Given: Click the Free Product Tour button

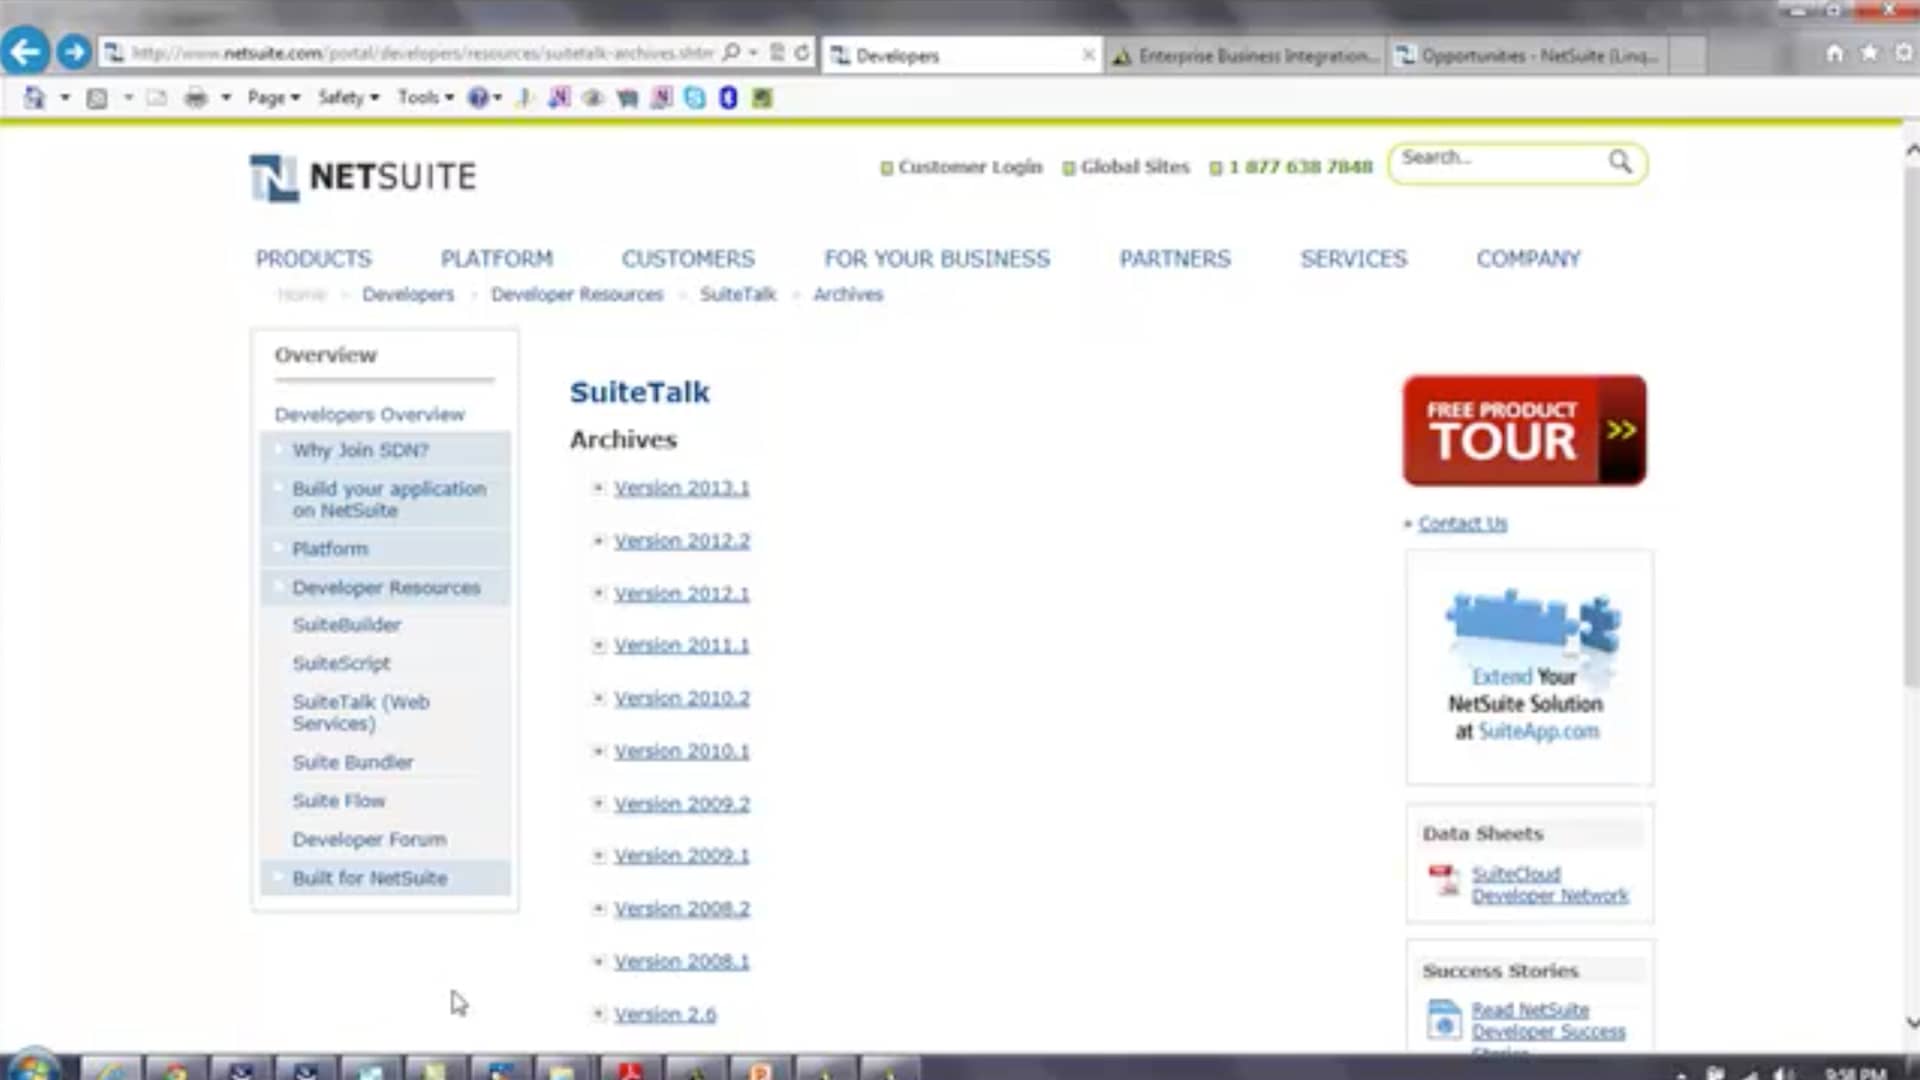Looking at the screenshot, I should click(1523, 431).
